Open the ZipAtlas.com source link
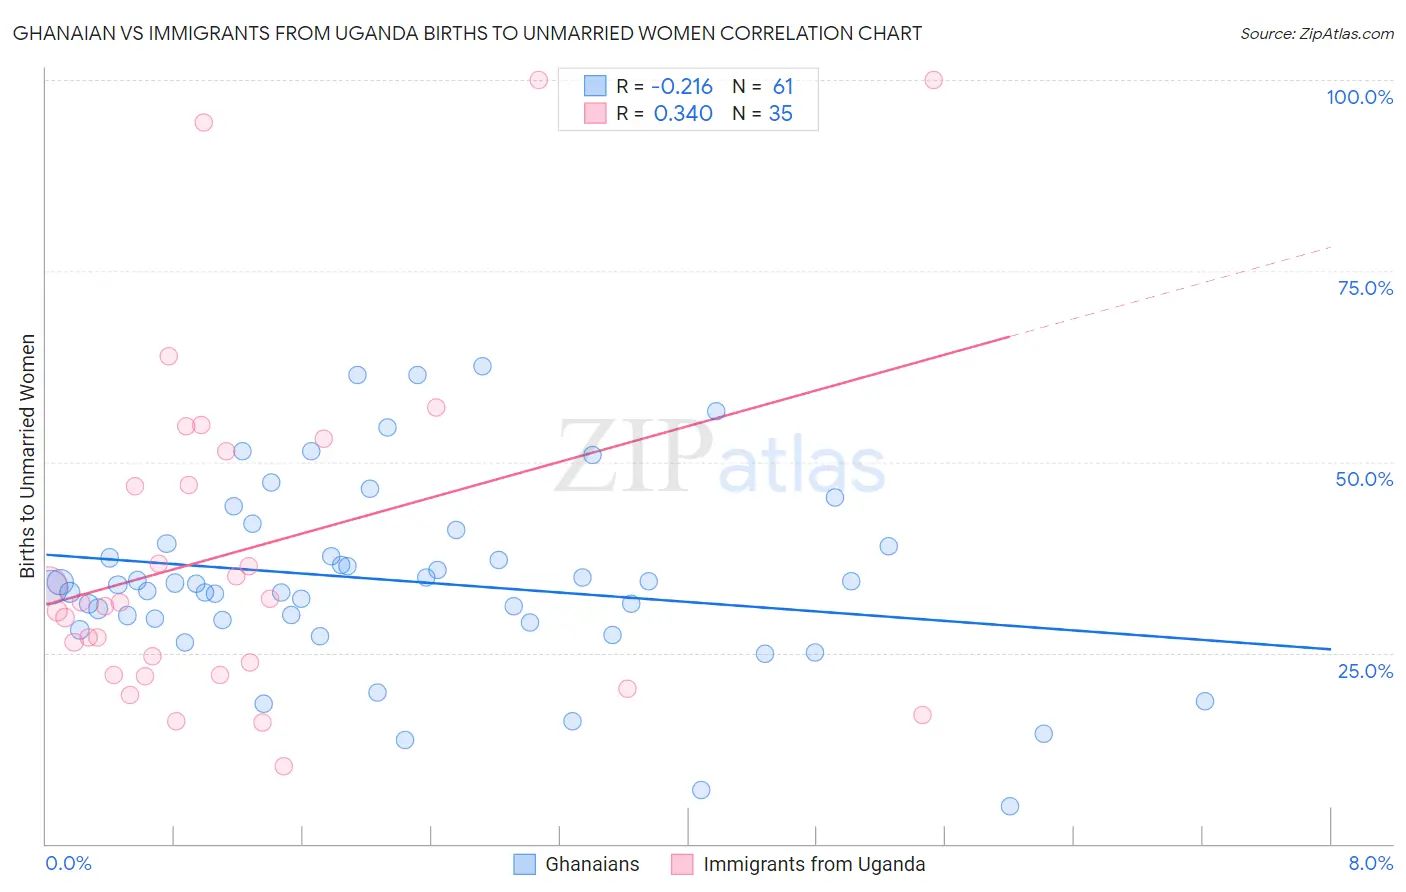 [x=1317, y=33]
